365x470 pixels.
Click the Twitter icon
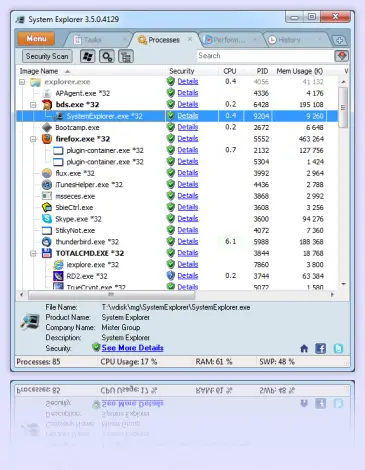coord(338,349)
